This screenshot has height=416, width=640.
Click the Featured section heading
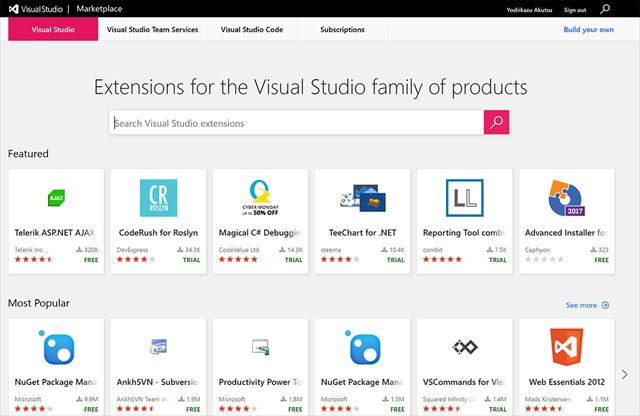click(28, 154)
